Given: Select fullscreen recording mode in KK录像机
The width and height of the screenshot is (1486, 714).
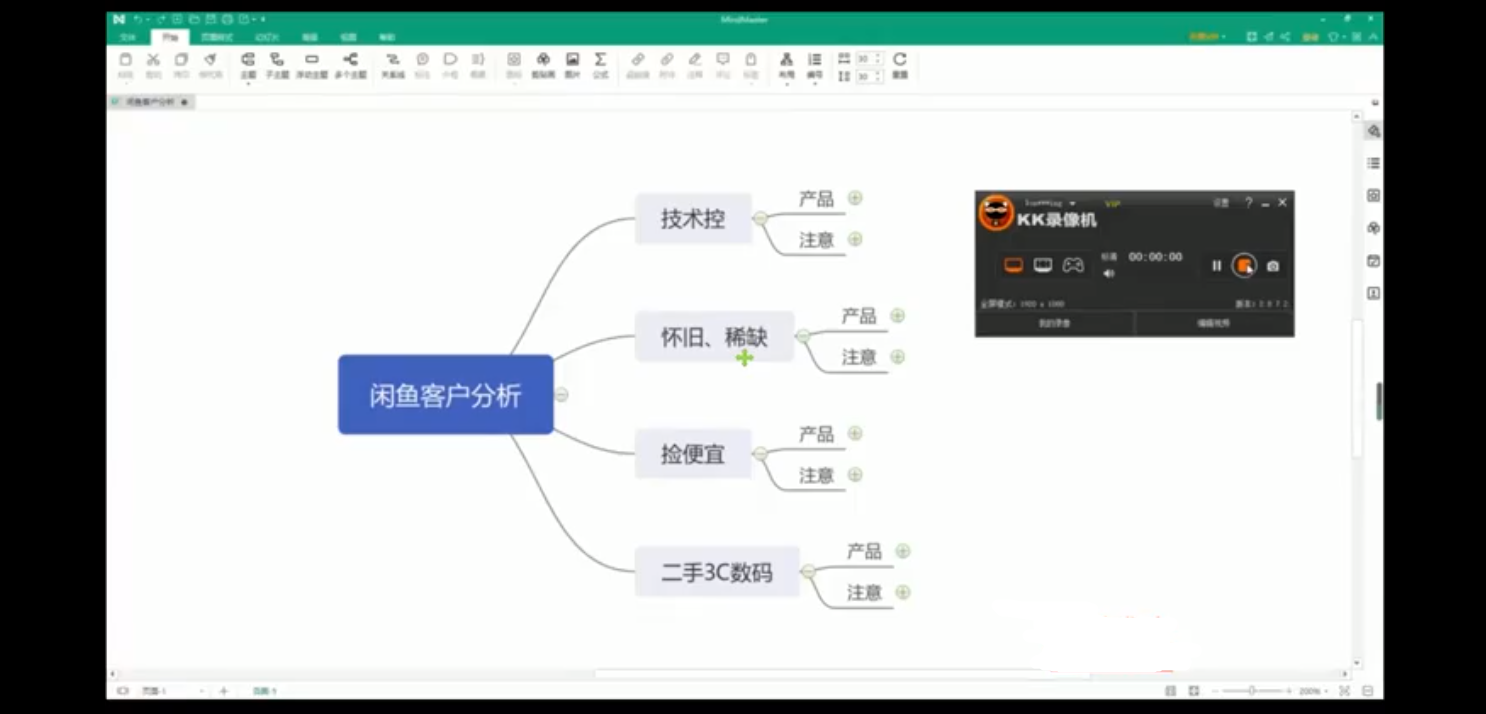Looking at the screenshot, I should pos(1014,265).
